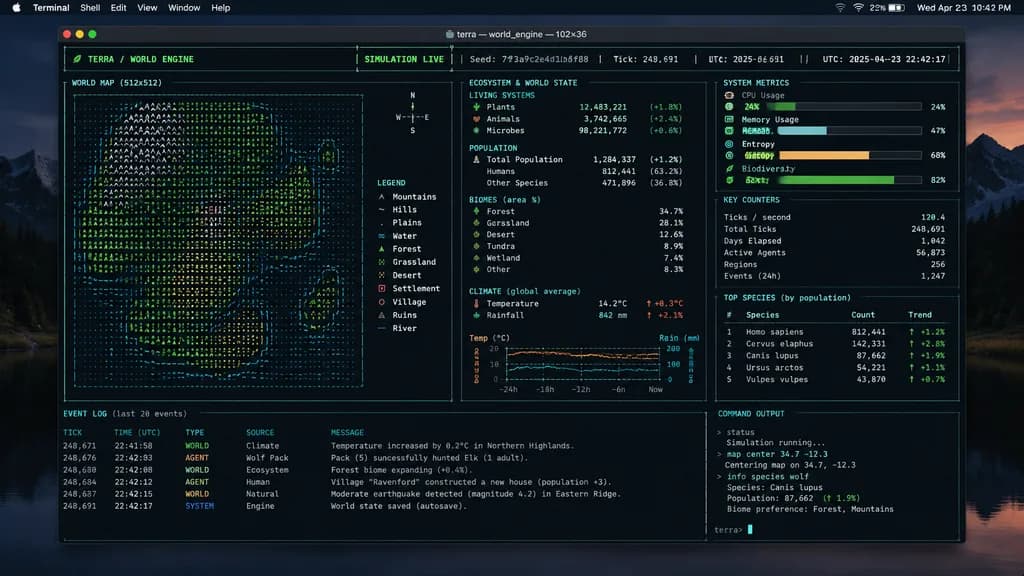The width and height of the screenshot is (1024, 576).
Task: Click the 'info species wolf' command line
Action: pyautogui.click(x=767, y=477)
